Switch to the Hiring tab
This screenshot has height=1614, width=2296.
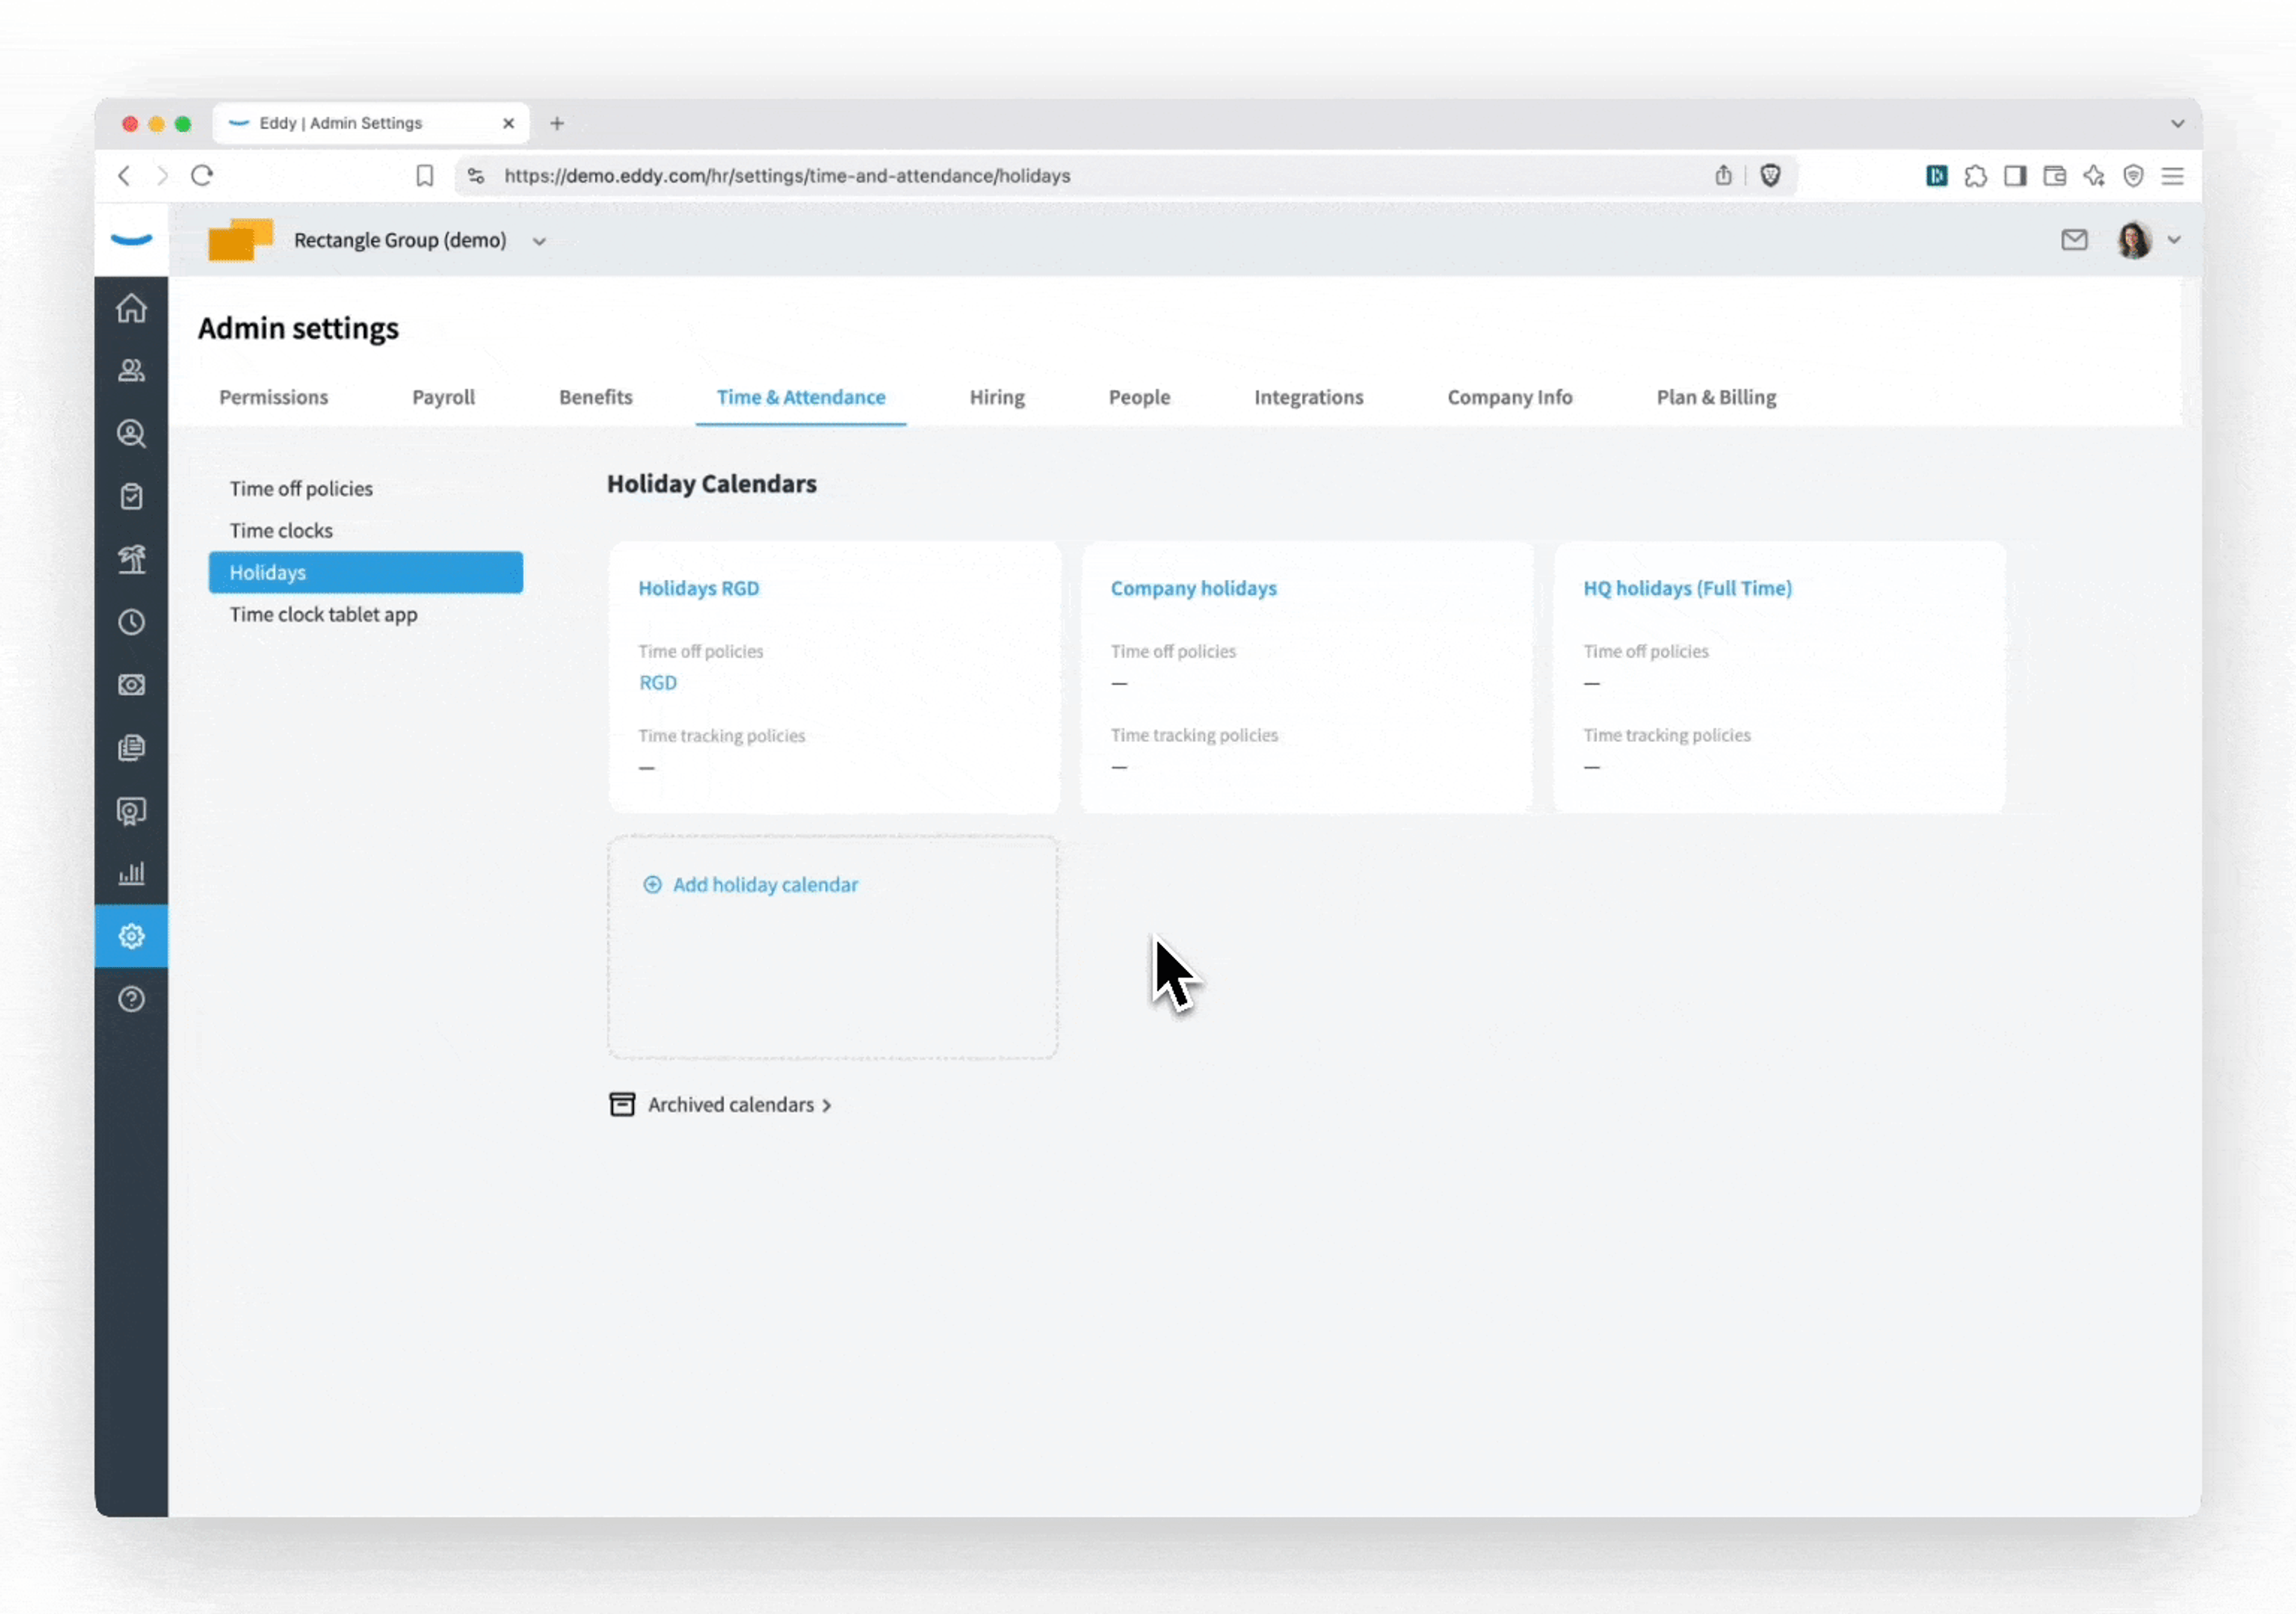coord(997,397)
